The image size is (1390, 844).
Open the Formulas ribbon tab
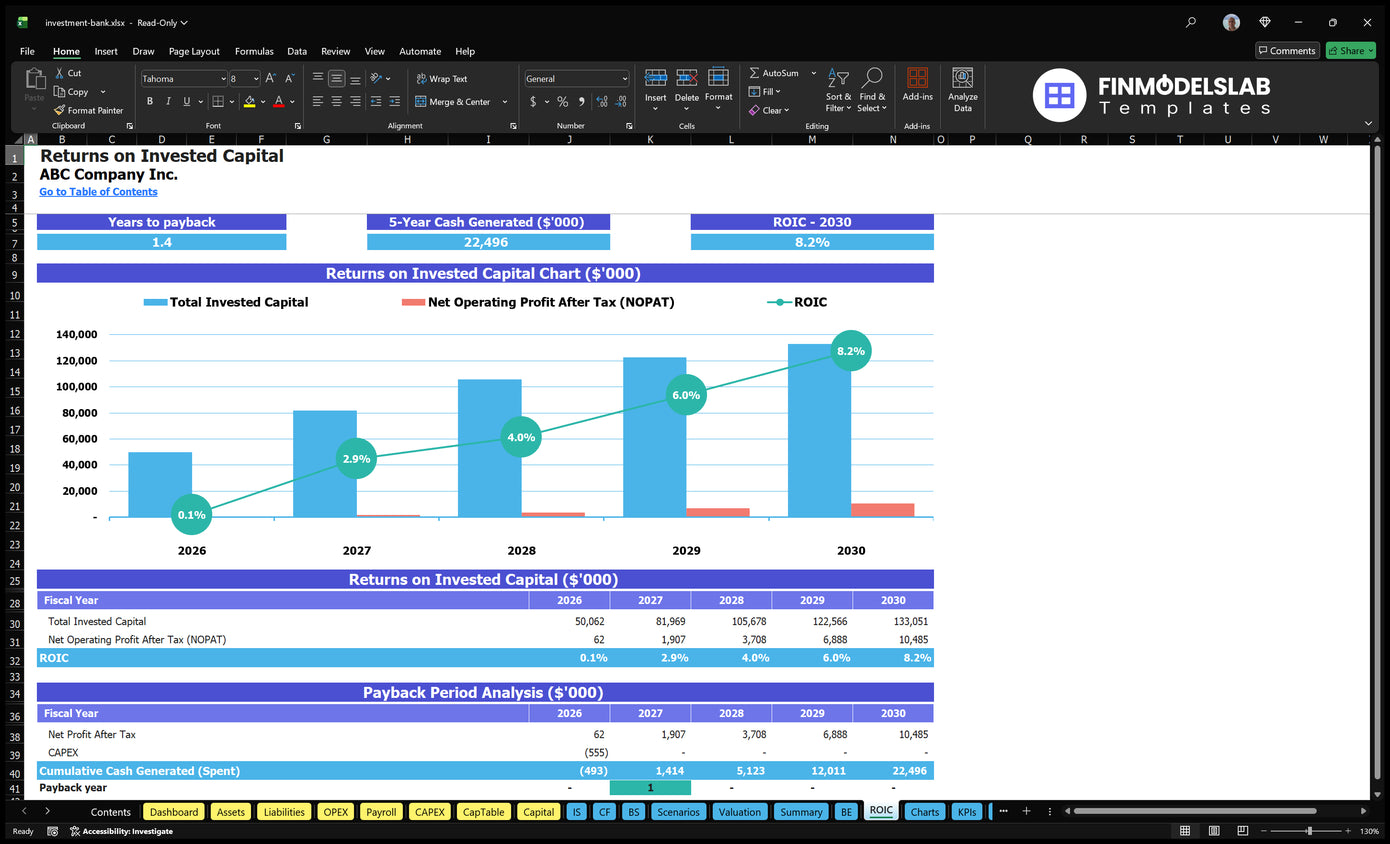click(254, 51)
